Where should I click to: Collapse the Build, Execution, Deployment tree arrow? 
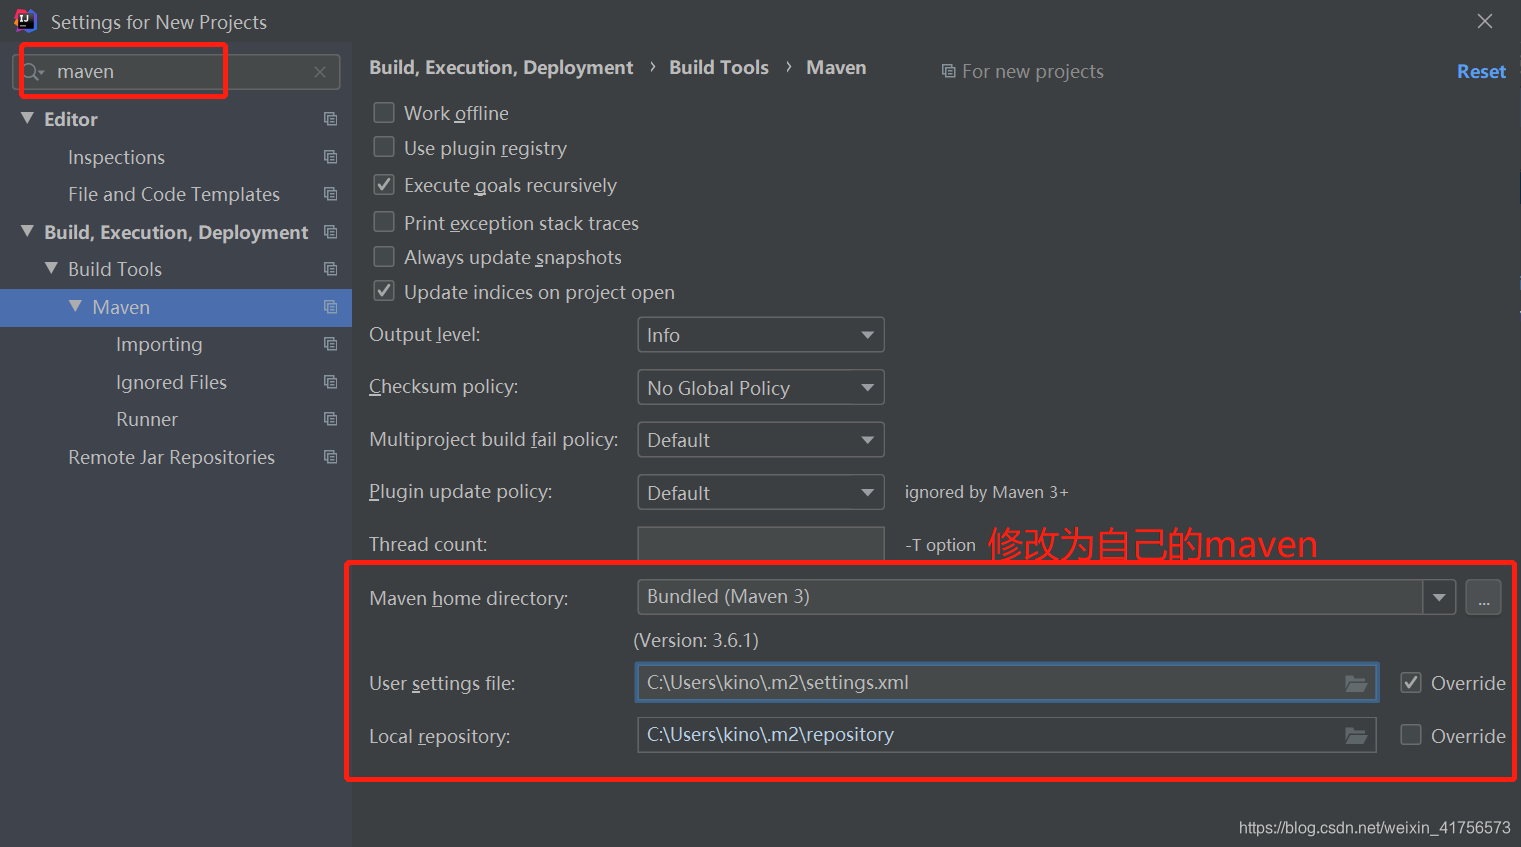27,231
